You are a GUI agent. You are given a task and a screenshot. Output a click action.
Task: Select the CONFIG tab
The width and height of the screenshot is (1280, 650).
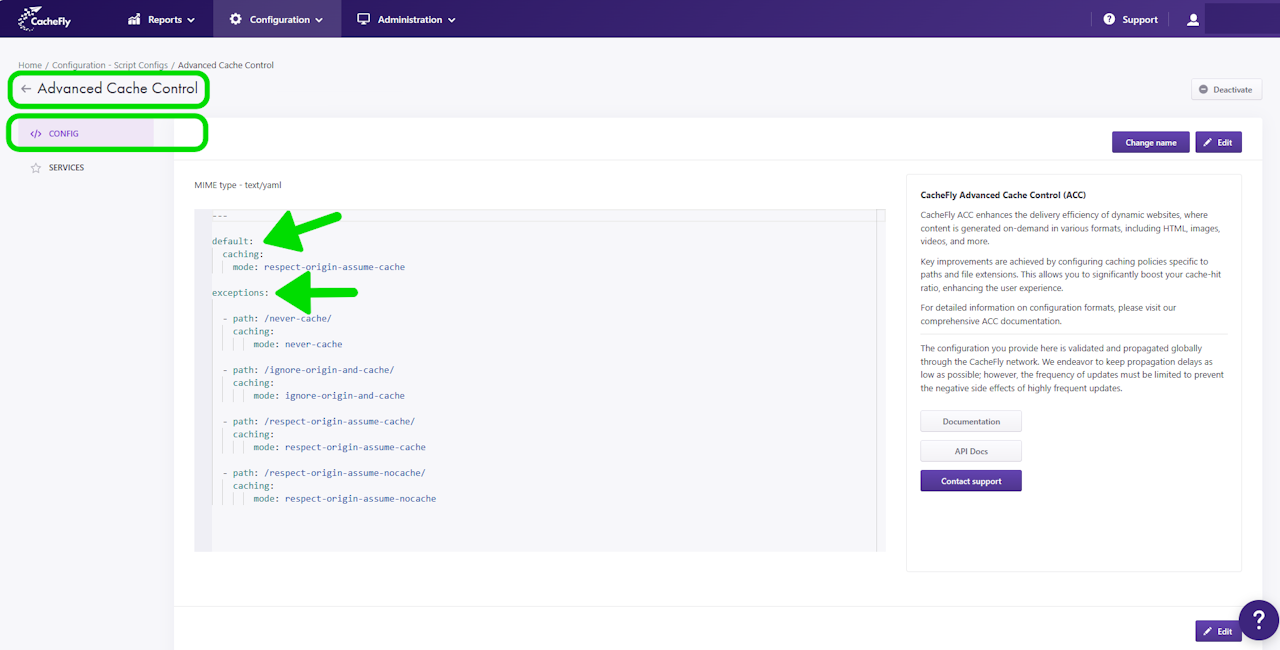click(x=86, y=133)
